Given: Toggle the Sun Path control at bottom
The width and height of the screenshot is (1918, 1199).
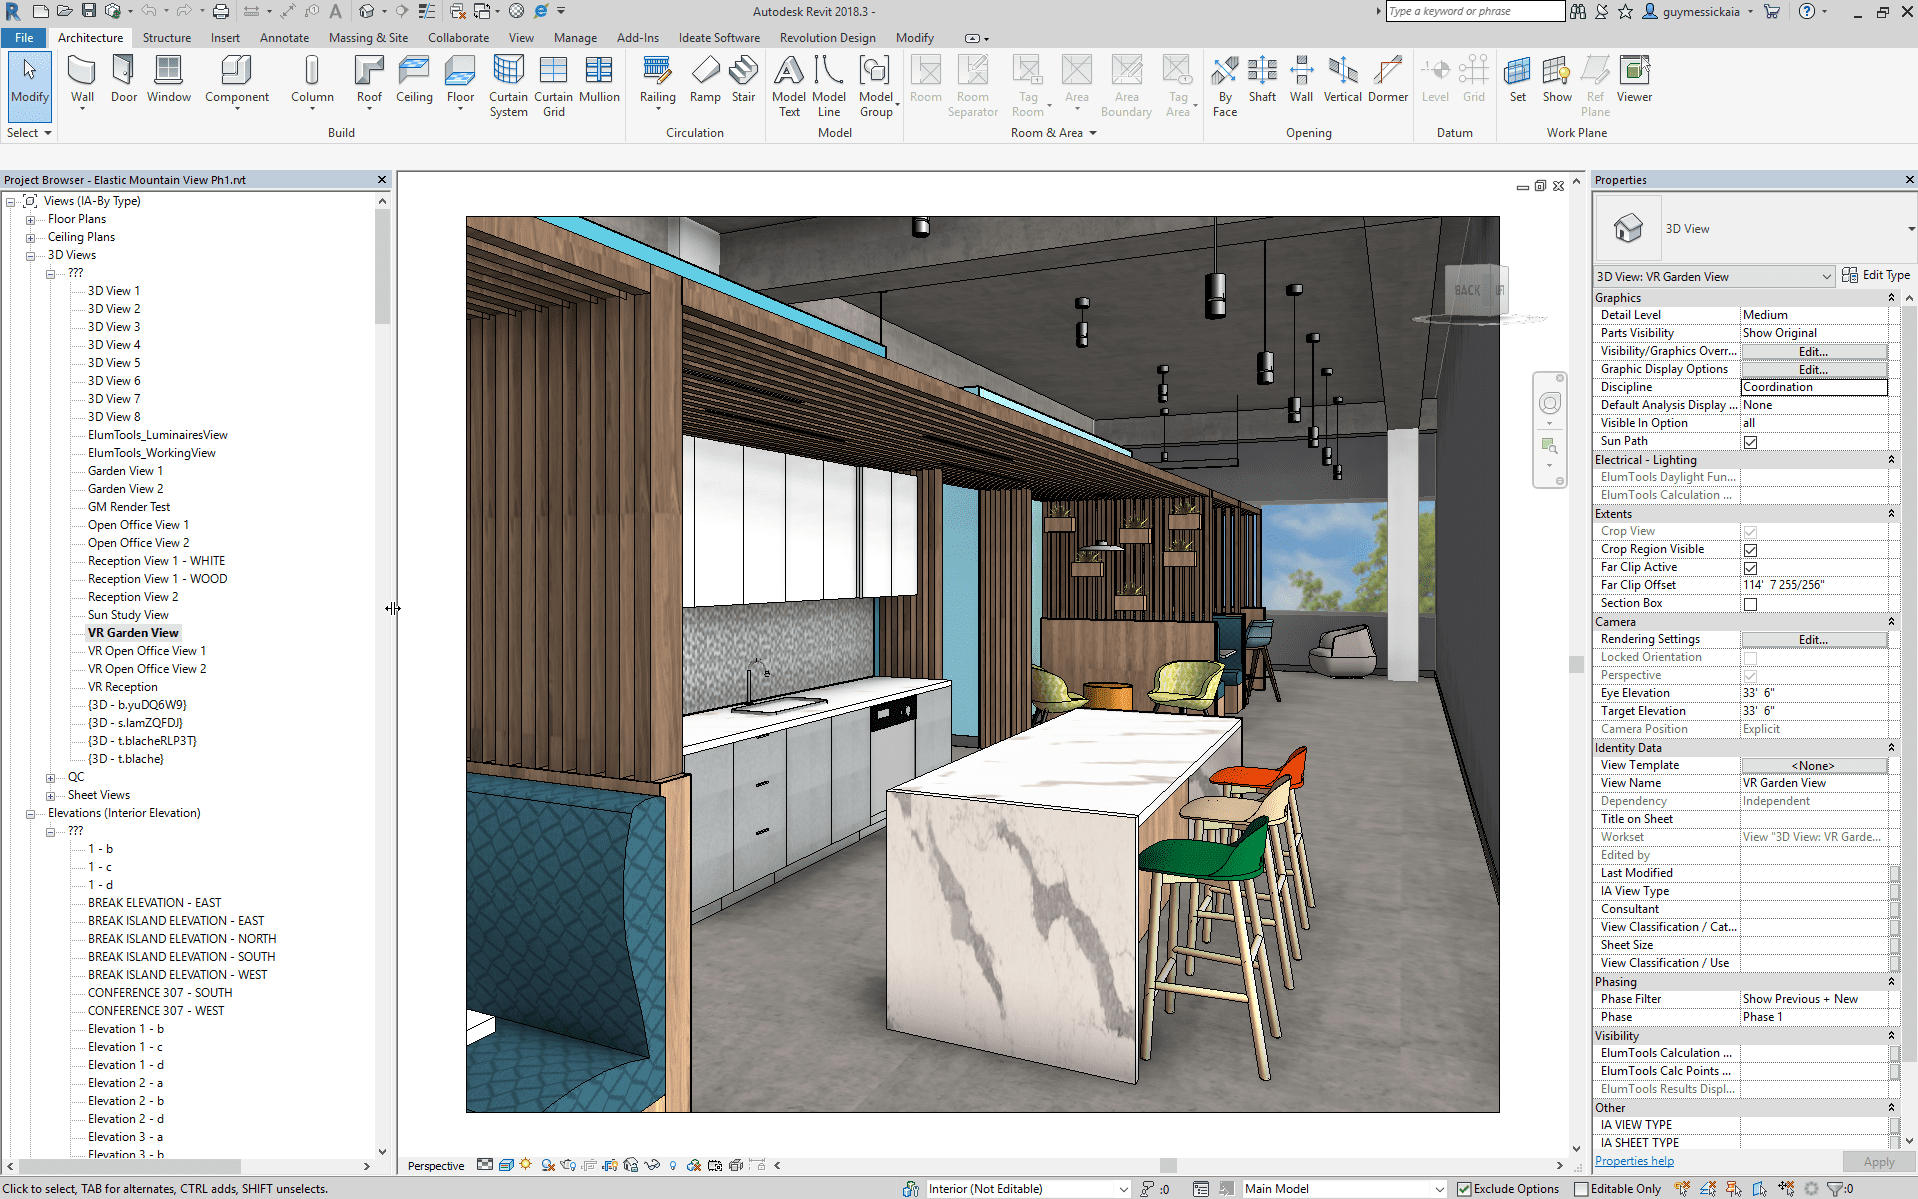Looking at the screenshot, I should point(526,1165).
